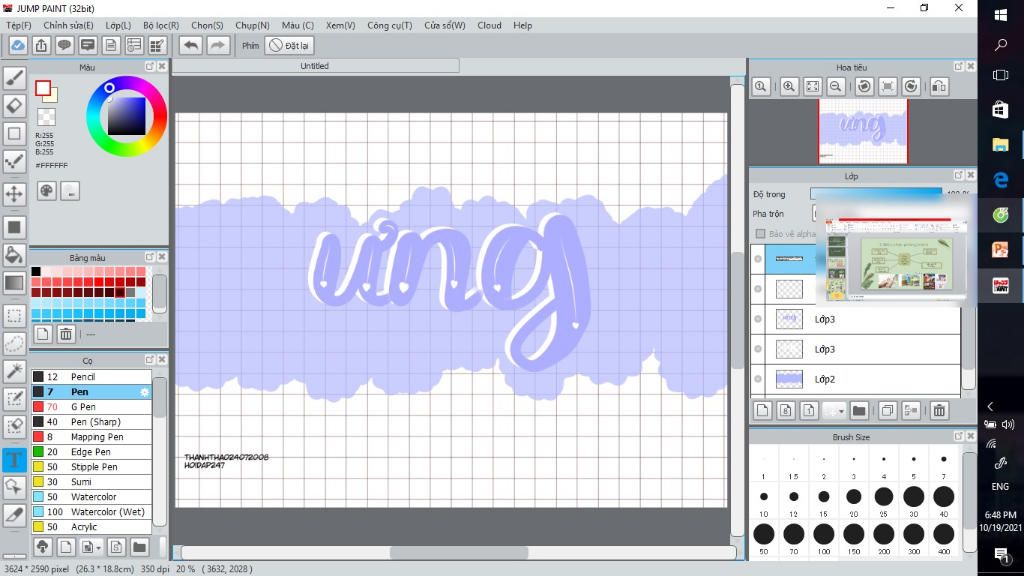Viewport: 1024px width, 576px height.
Task: Choose the Acrylic brush
Action: (x=91, y=527)
